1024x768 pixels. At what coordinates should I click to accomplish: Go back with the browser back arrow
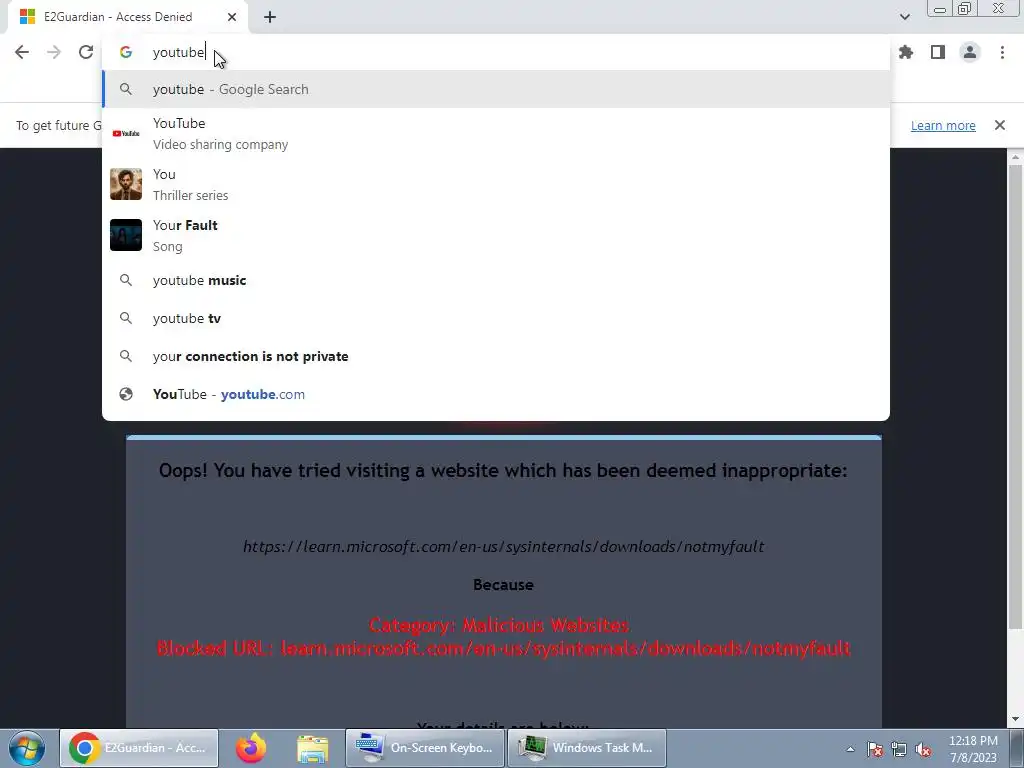point(22,52)
